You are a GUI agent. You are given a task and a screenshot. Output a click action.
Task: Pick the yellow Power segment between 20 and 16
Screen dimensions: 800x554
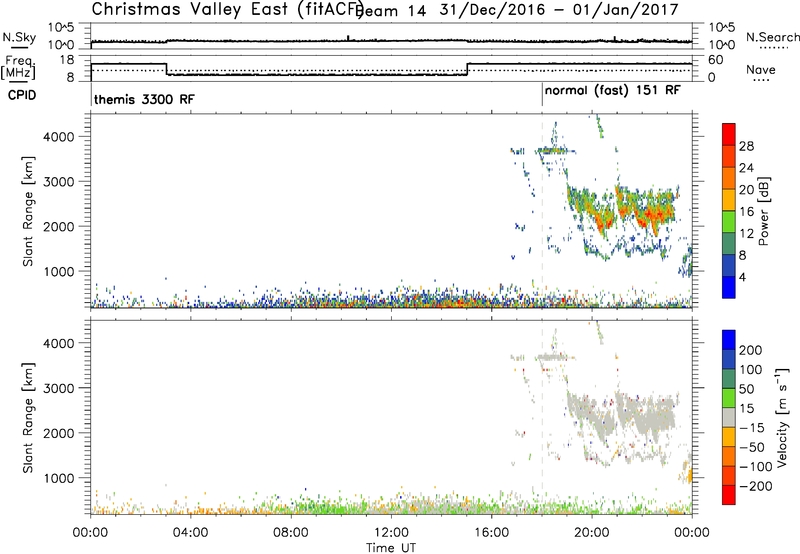click(729, 200)
